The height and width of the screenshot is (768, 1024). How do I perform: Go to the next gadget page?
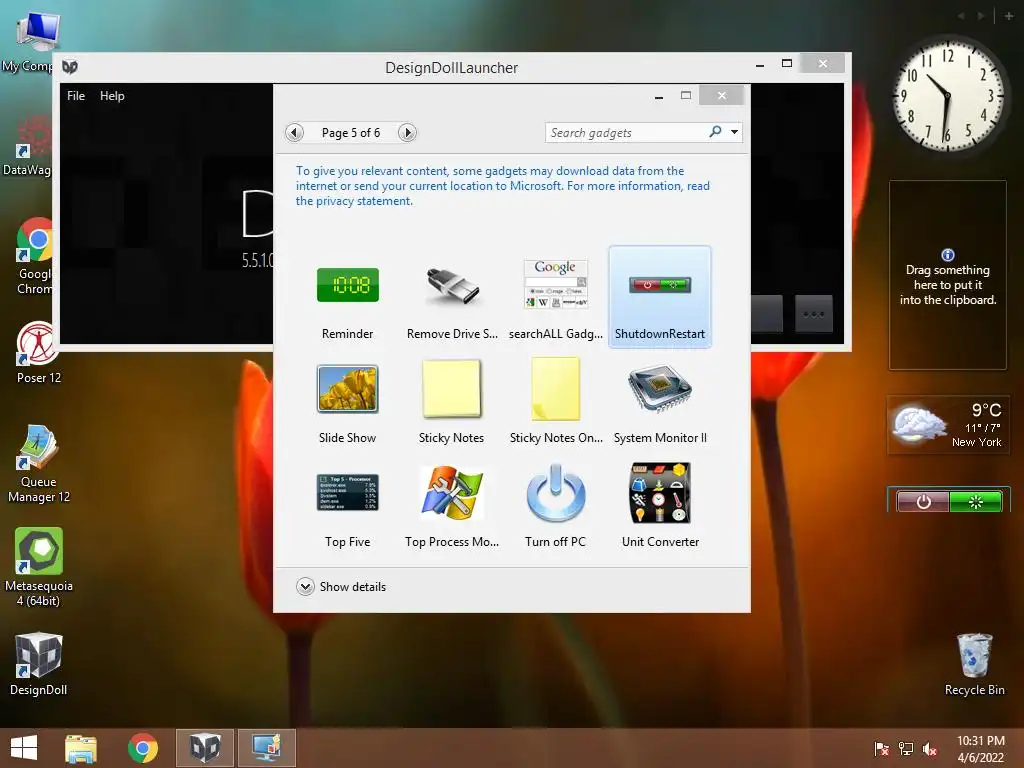pyautogui.click(x=408, y=133)
